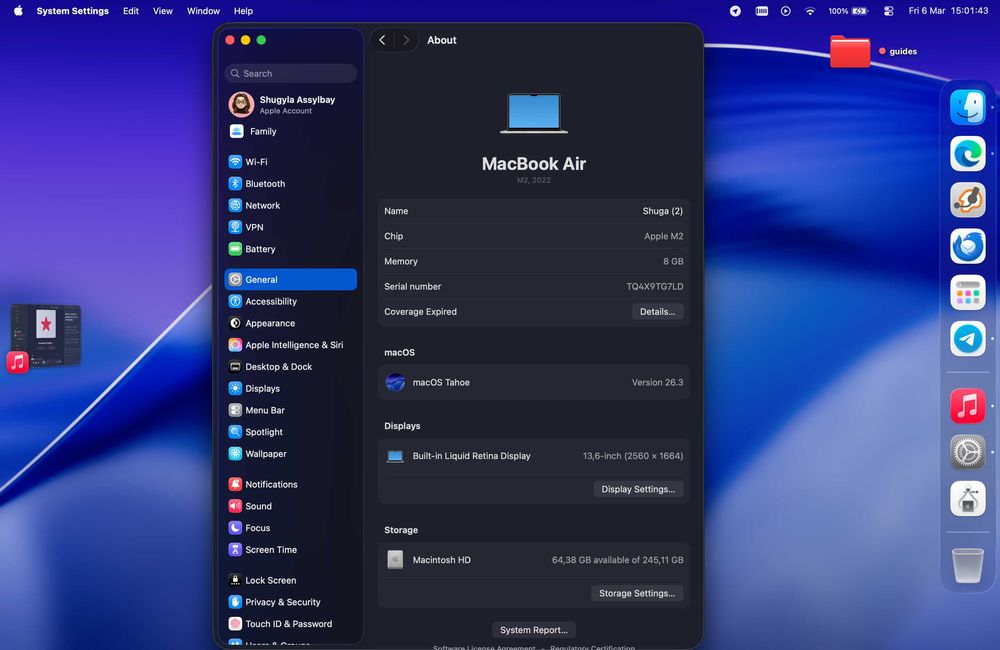Open Menu Bar settings
This screenshot has width=1000, height=650.
click(290, 410)
